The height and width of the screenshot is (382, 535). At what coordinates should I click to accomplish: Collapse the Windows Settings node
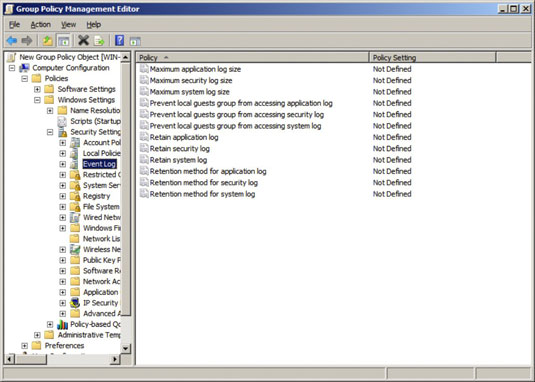pos(37,100)
